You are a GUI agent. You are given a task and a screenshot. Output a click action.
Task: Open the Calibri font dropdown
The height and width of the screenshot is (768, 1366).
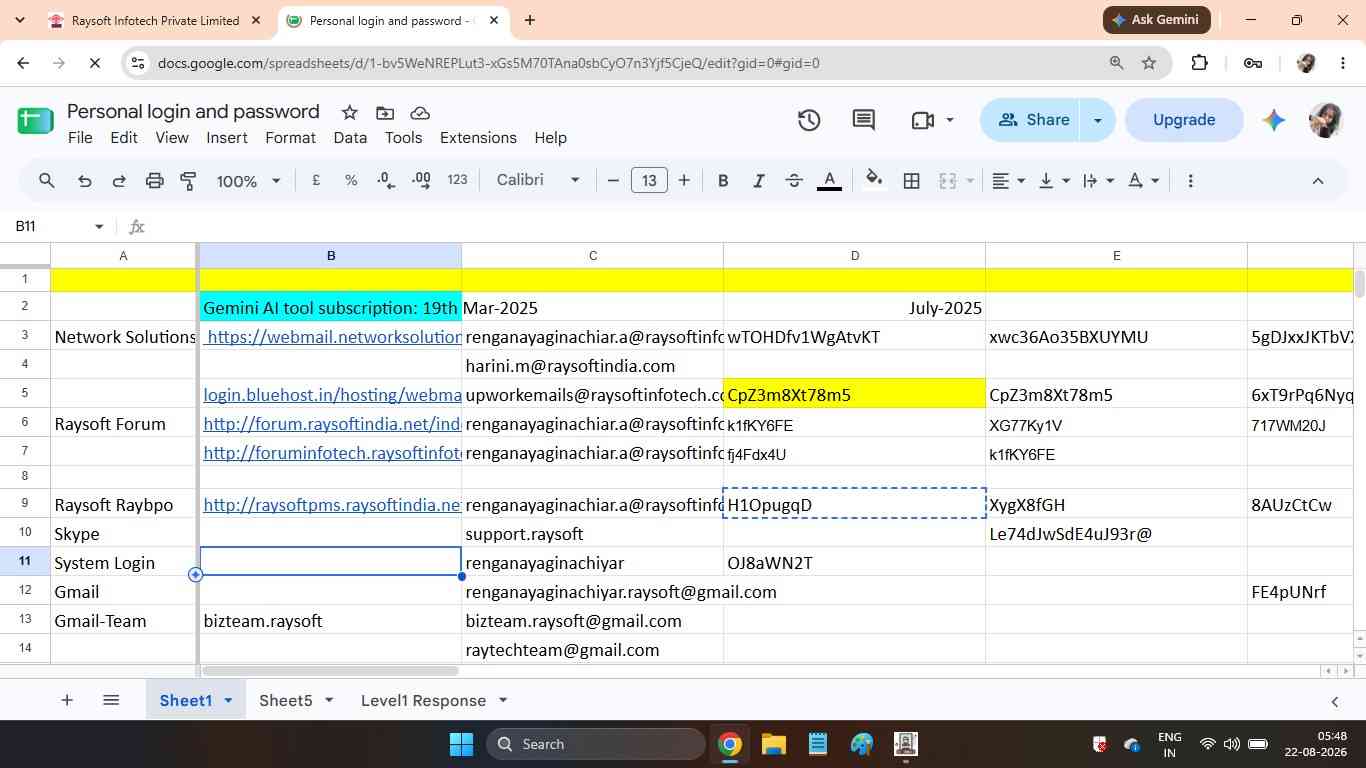(x=538, y=180)
